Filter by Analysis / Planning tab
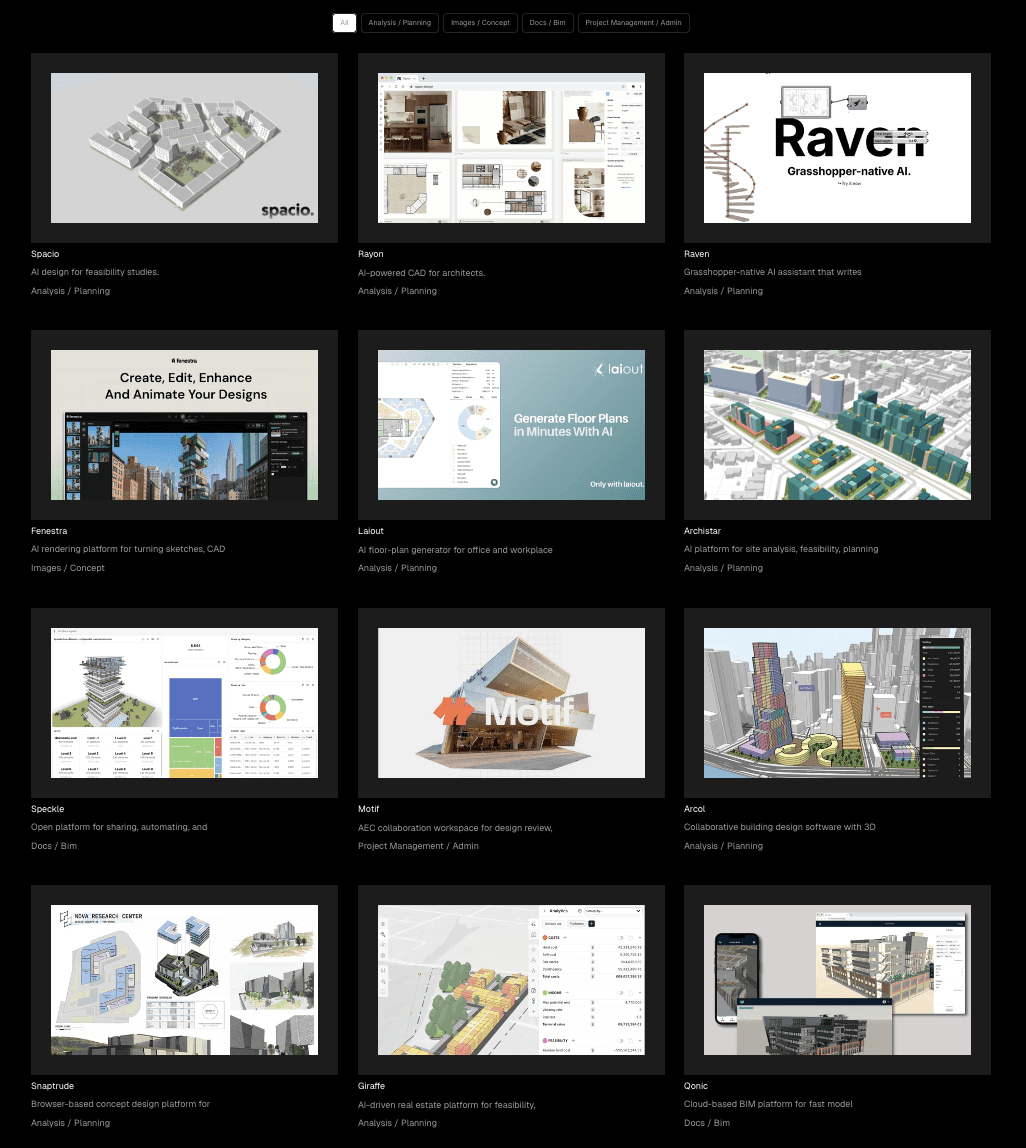This screenshot has height=1148, width=1026. click(400, 23)
